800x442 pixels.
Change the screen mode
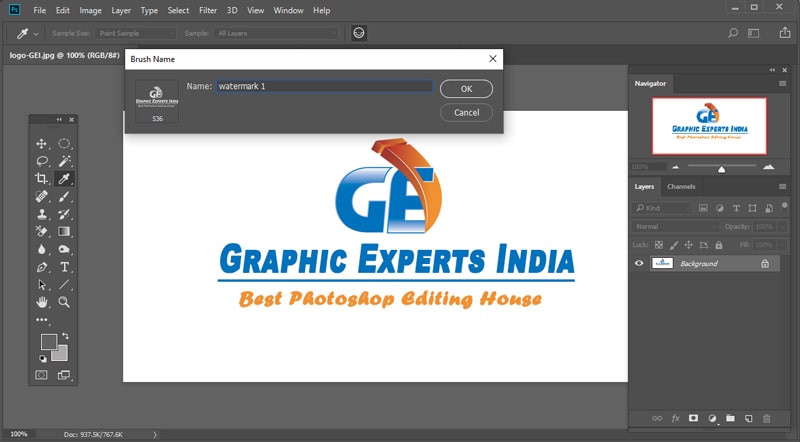[x=64, y=375]
